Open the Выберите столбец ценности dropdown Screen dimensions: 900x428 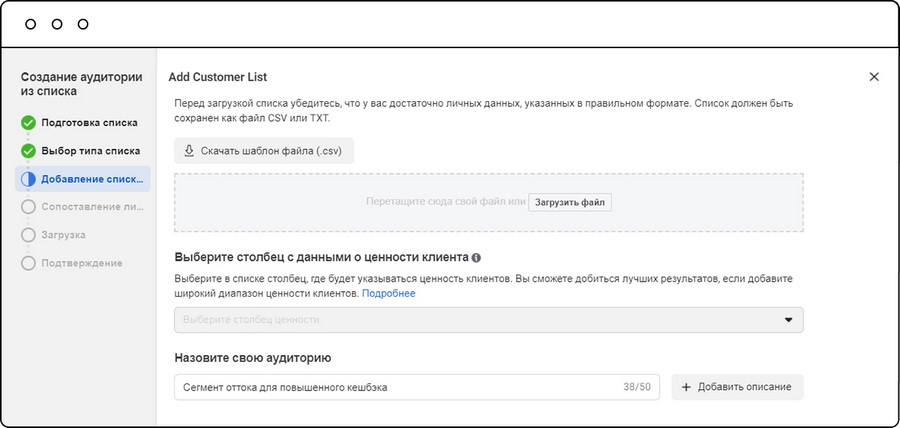click(x=488, y=320)
